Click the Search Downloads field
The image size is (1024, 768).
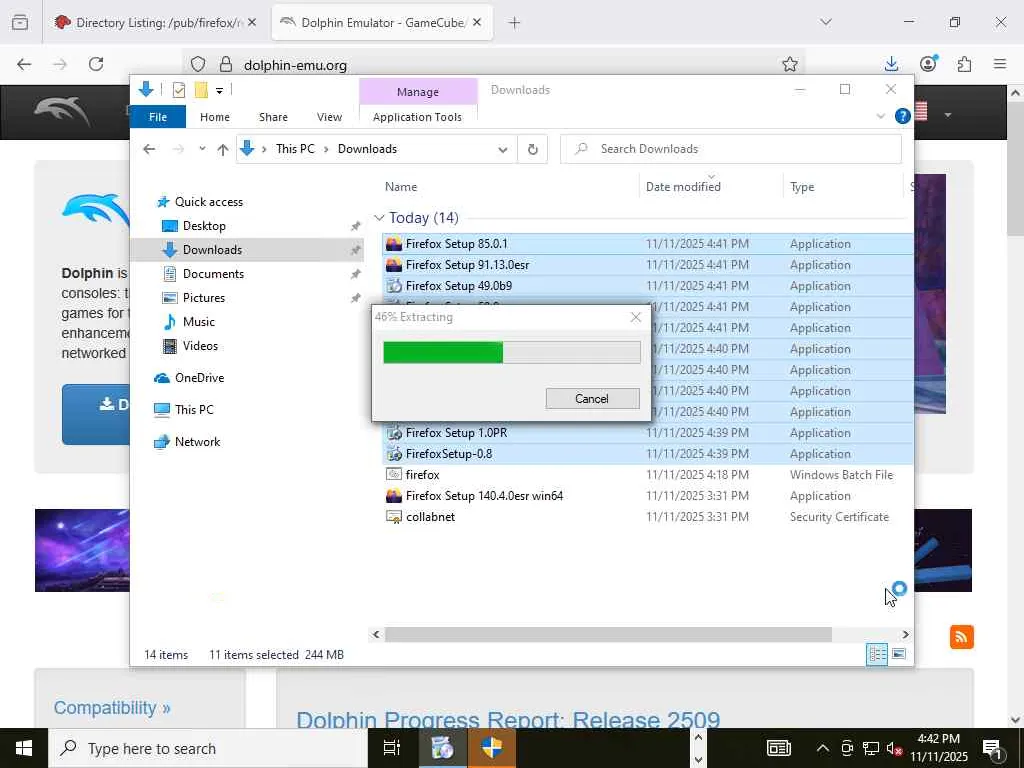tap(731, 149)
